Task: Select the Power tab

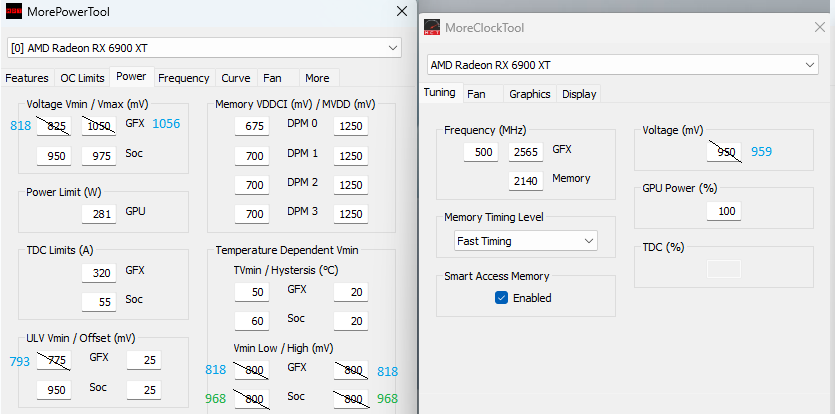Action: pos(132,76)
